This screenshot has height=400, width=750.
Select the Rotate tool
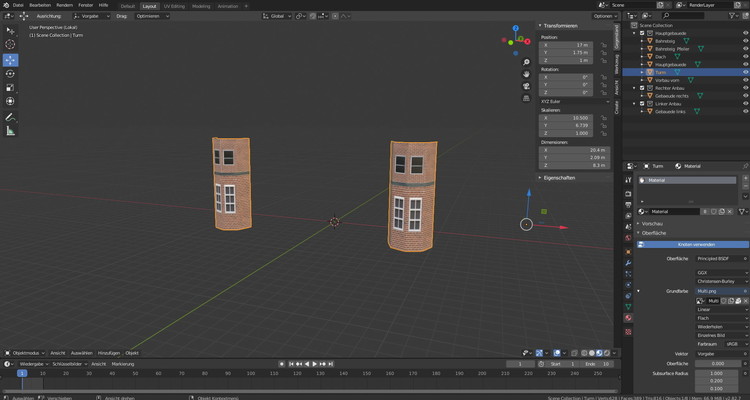point(11,73)
